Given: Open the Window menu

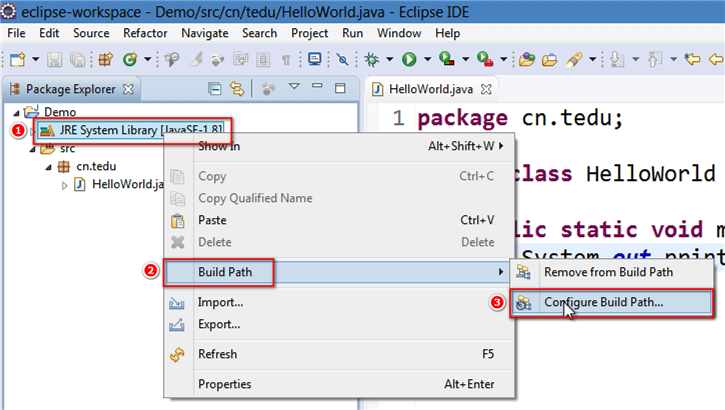Looking at the screenshot, I should point(399,33).
